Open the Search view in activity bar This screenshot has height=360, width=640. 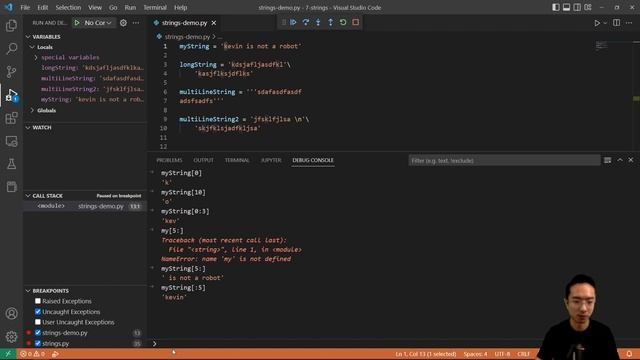[x=11, y=49]
